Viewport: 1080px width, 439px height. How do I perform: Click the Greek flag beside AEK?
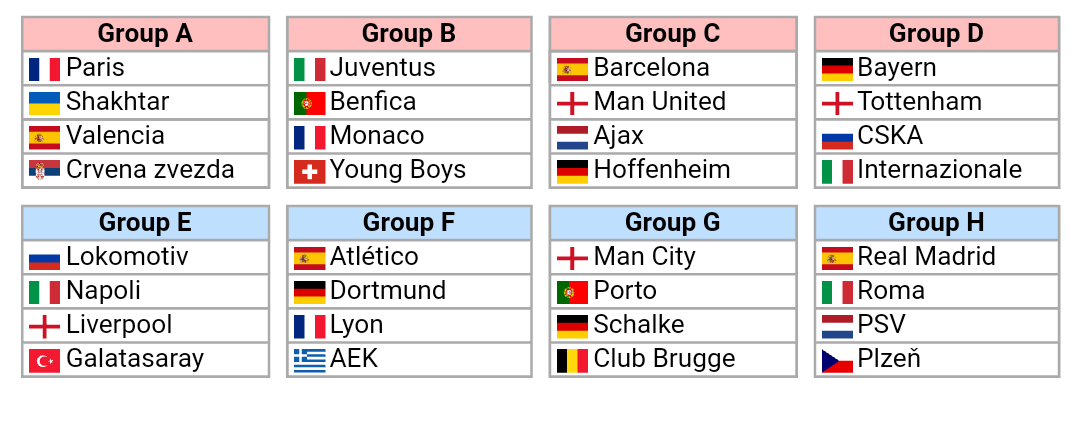[309, 360]
